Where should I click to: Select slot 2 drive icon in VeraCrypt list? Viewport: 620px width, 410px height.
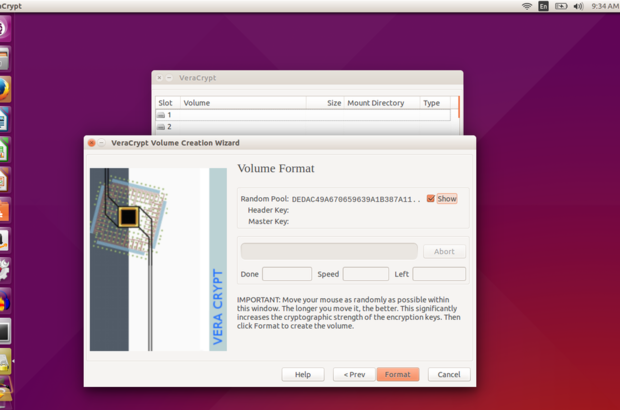point(161,127)
